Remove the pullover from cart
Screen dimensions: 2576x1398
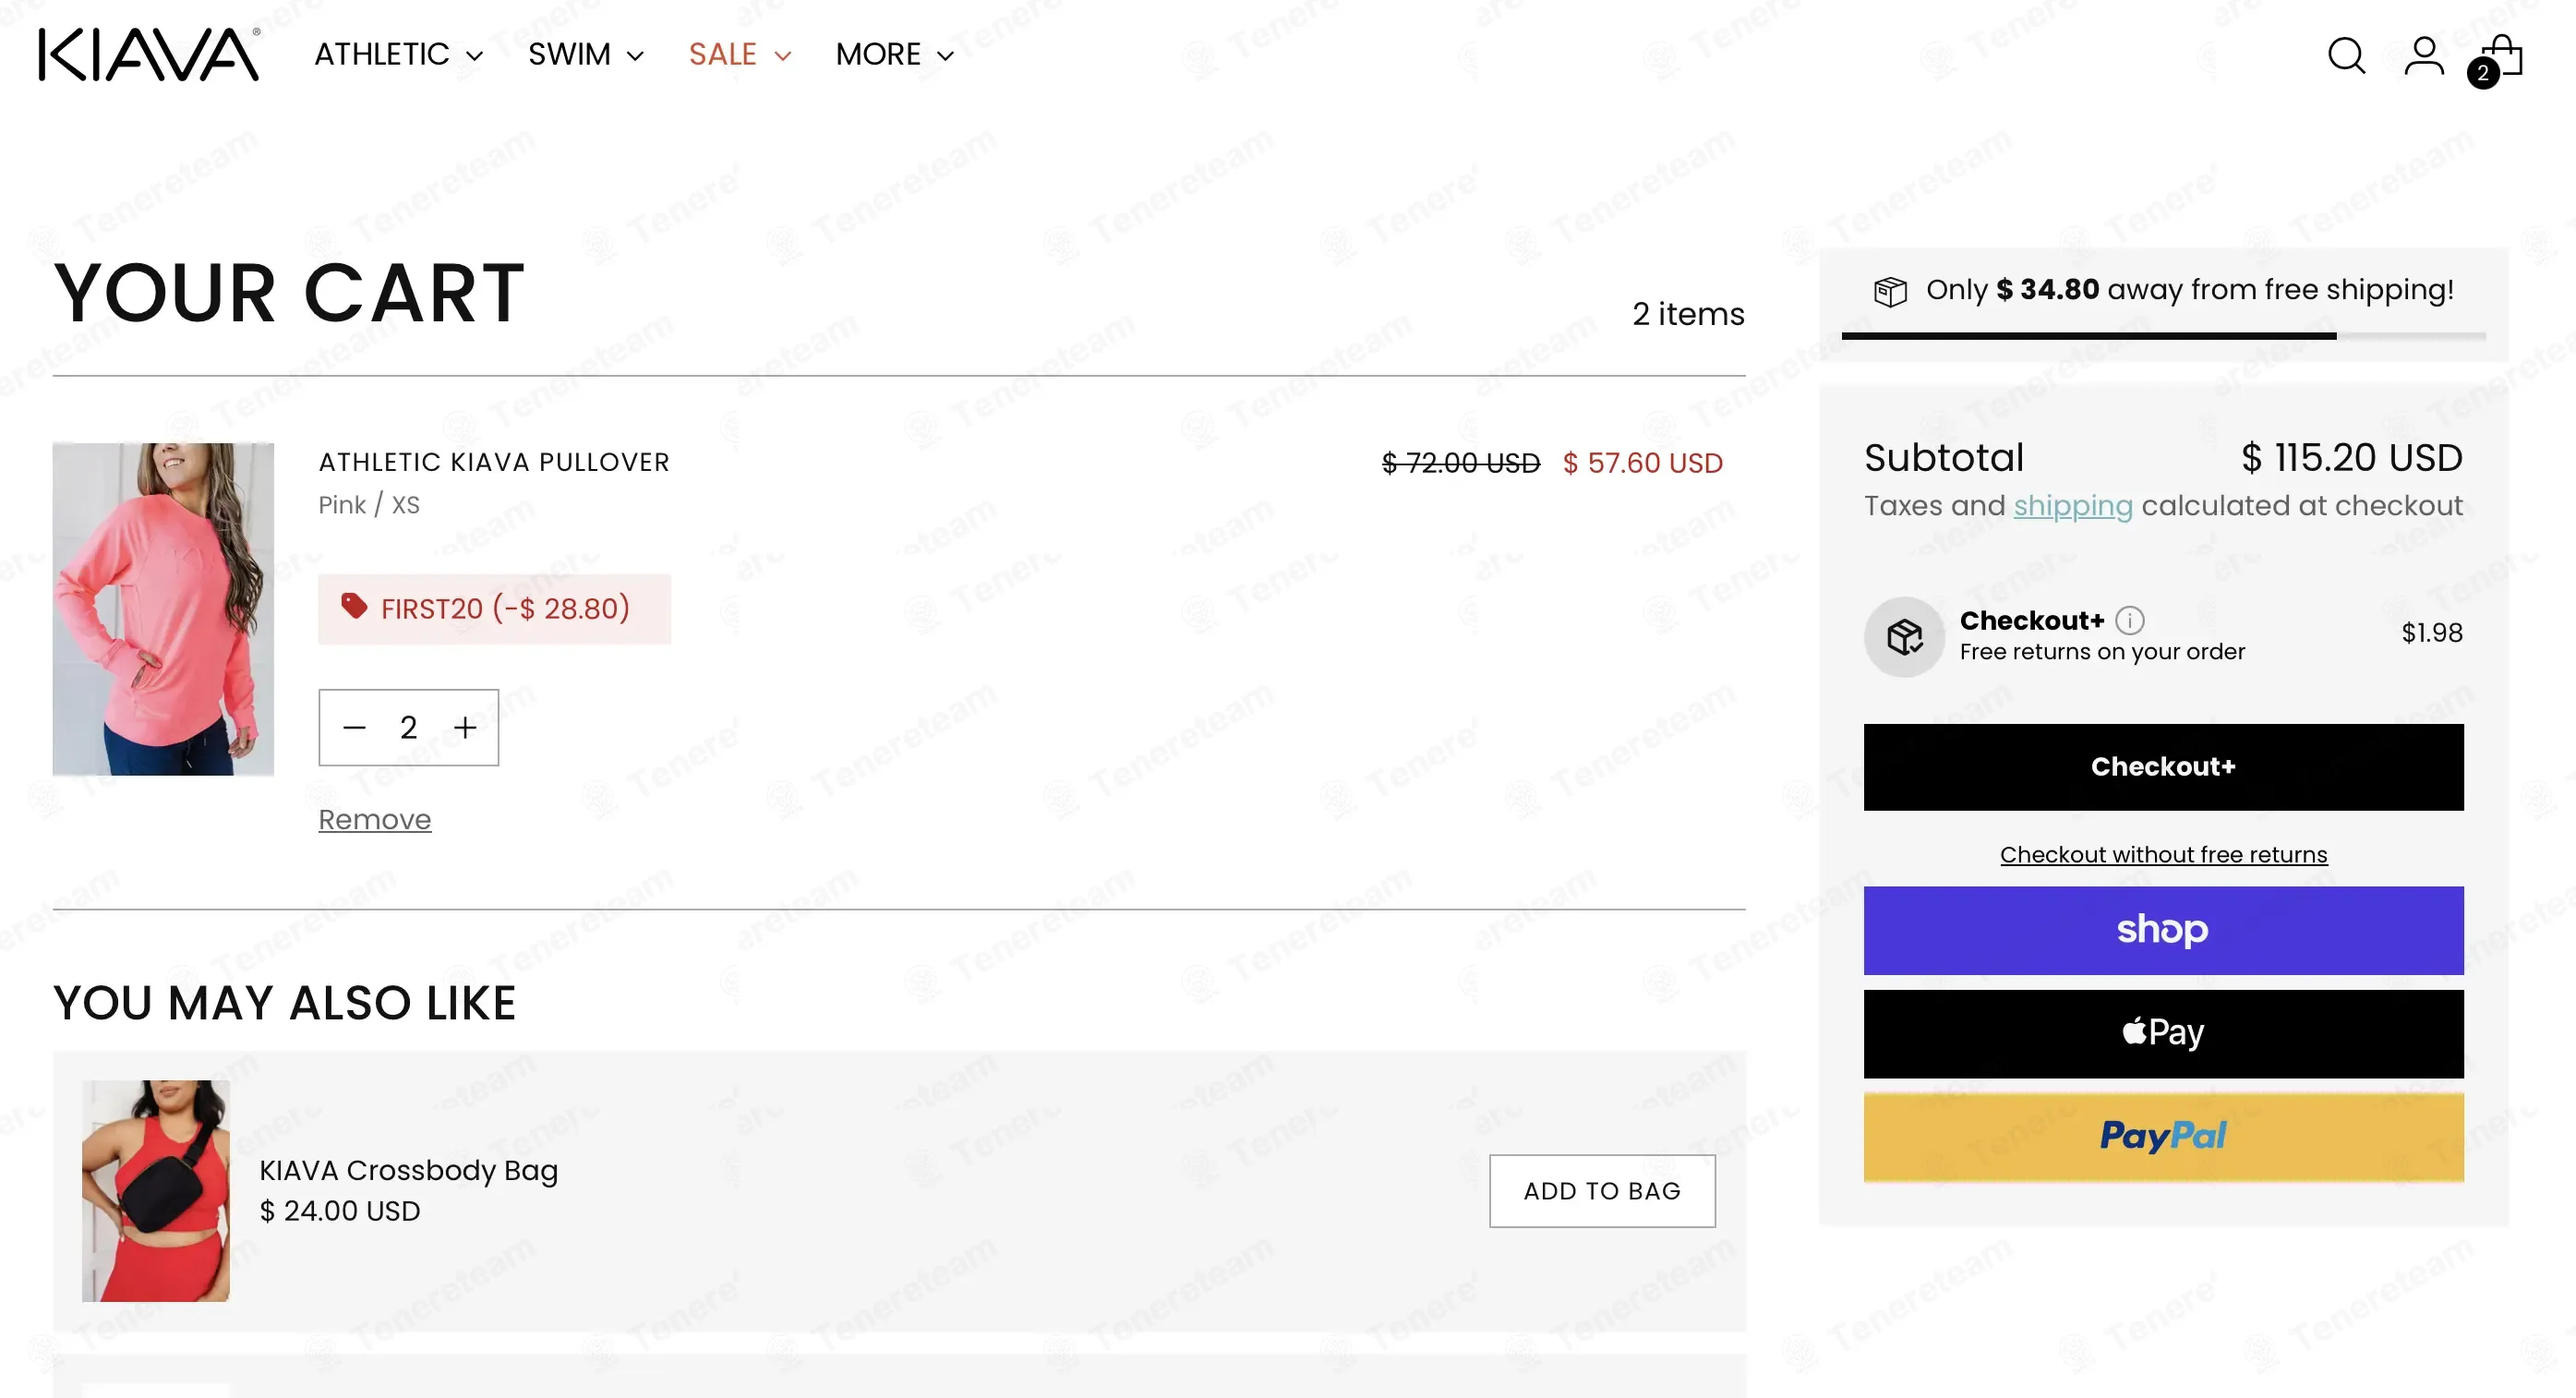click(375, 819)
